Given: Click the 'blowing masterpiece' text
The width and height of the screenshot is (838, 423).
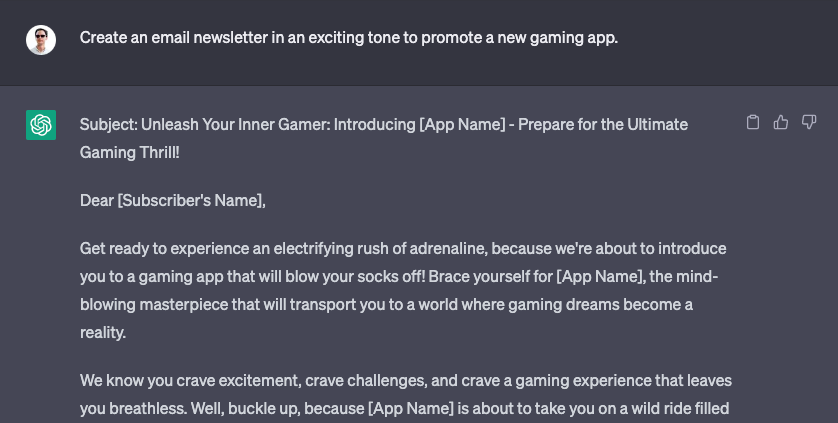Looking at the screenshot, I should (x=153, y=304).
